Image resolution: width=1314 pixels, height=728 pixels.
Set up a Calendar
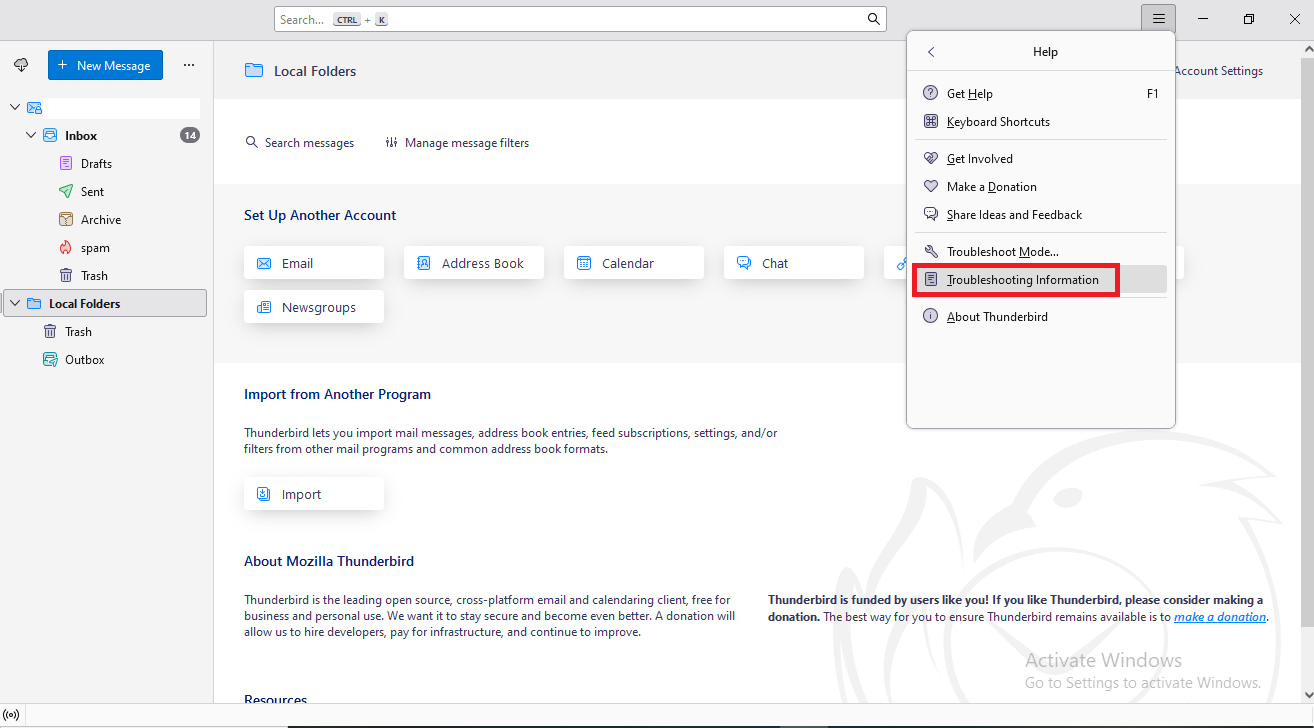tap(634, 263)
